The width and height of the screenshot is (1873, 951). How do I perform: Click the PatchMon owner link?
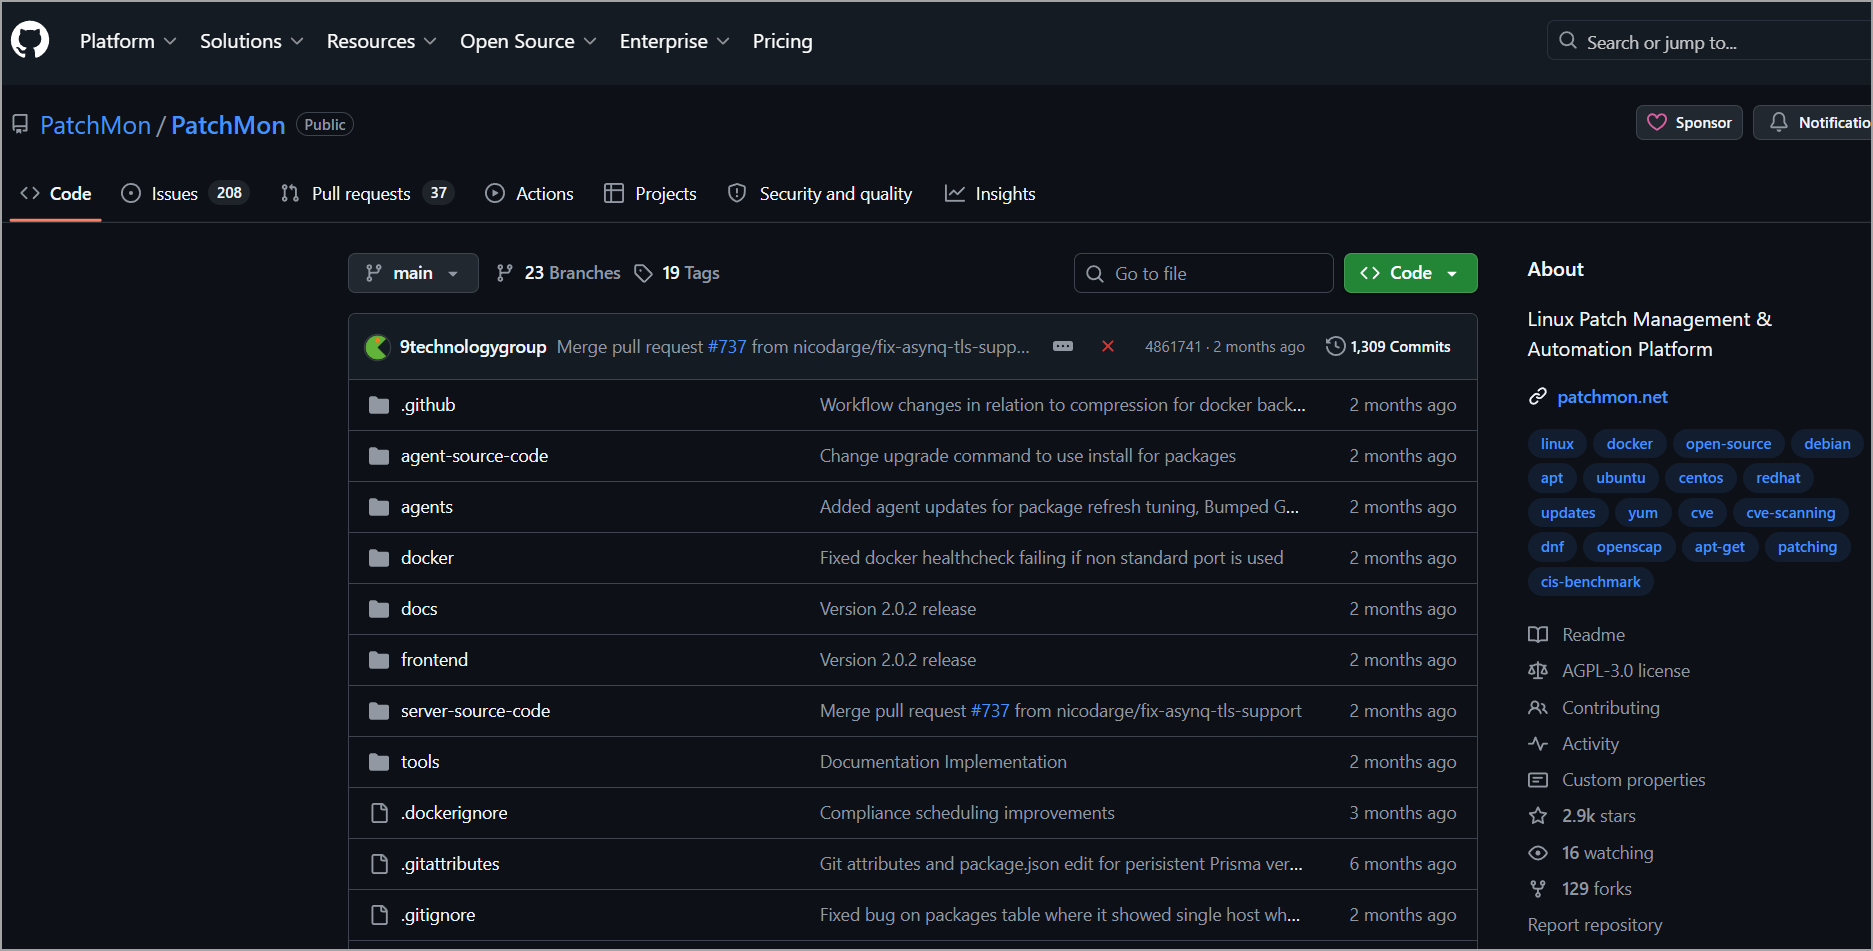point(95,125)
